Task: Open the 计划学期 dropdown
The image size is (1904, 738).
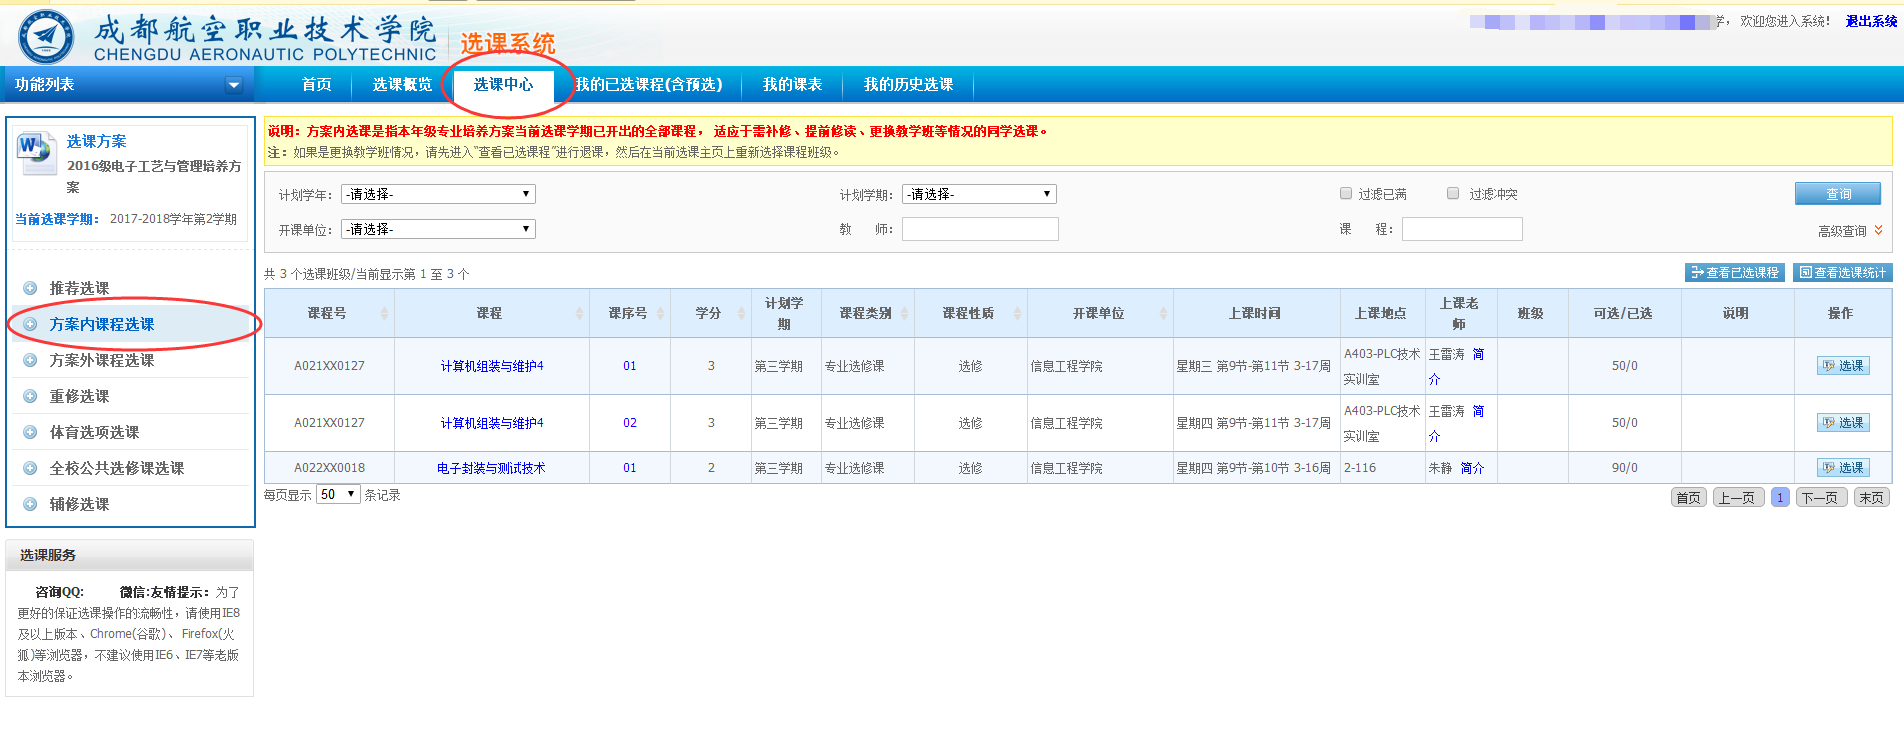Action: (x=979, y=195)
